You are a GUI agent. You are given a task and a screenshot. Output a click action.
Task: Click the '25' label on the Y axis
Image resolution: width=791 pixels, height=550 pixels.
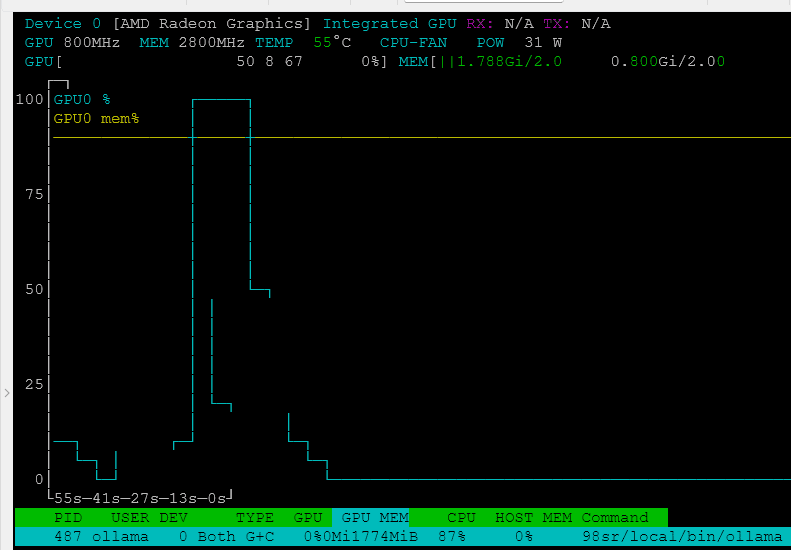tap(34, 384)
